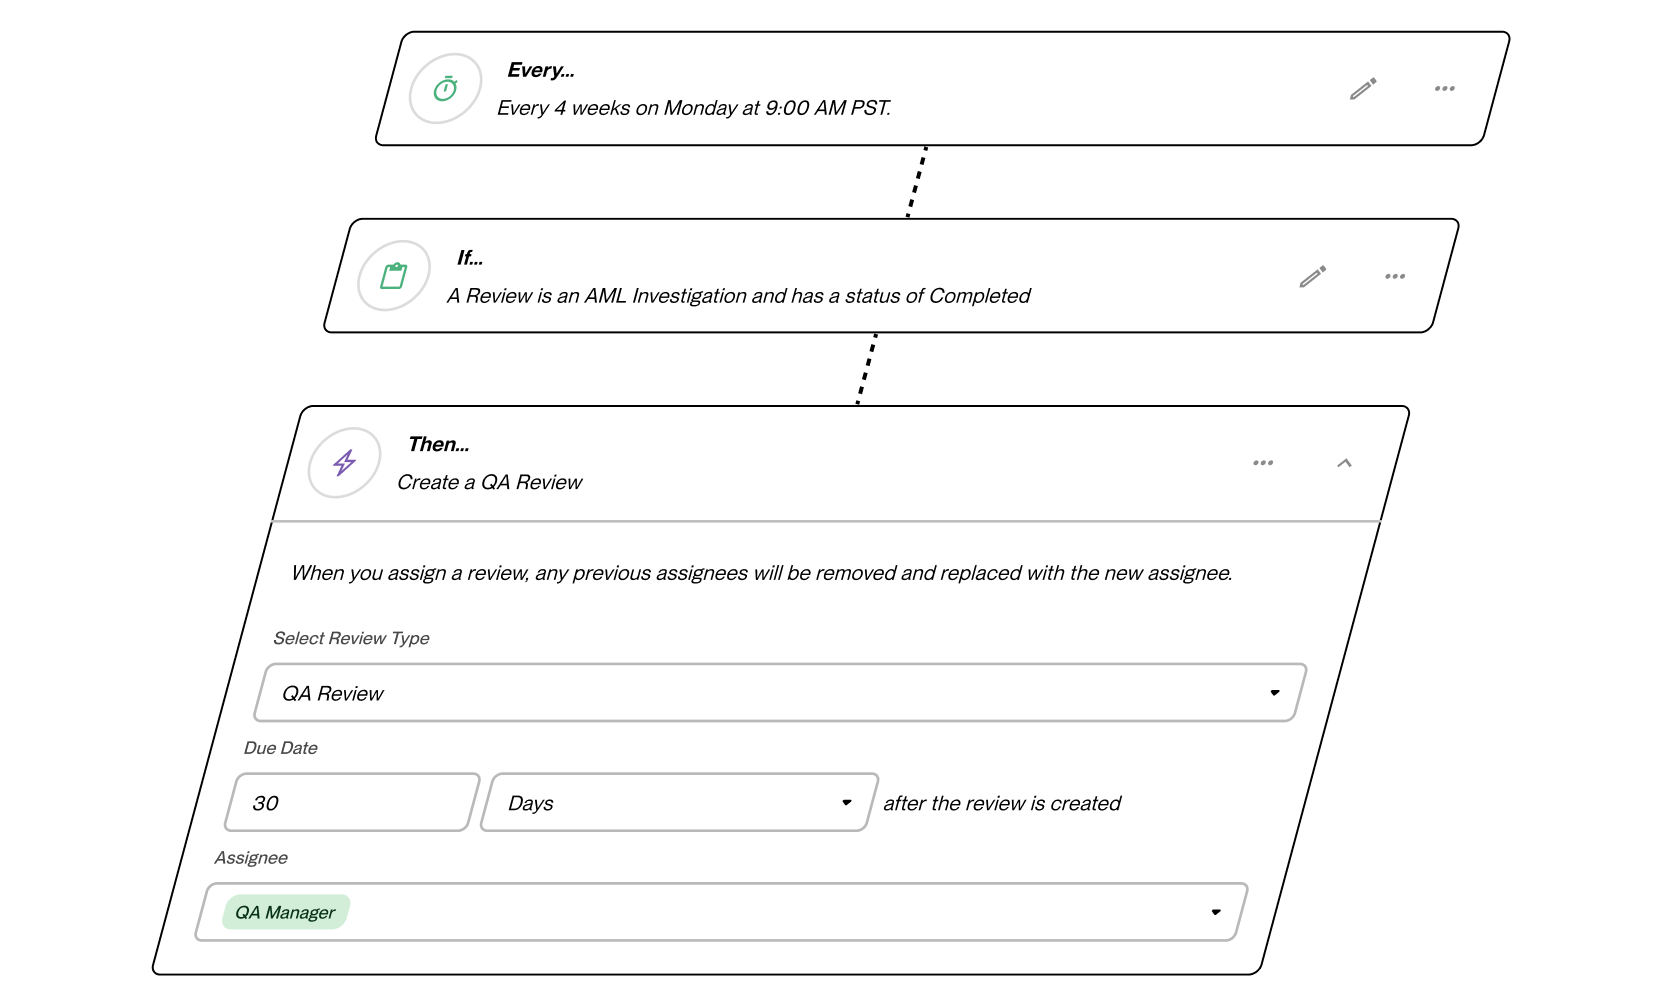1663x1006 pixels.
Task: Select the QA Manager assignee tag
Action: tap(285, 912)
